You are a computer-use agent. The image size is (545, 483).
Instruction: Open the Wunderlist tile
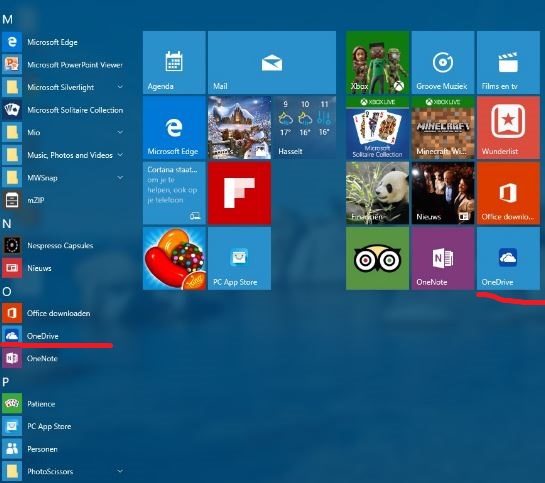(509, 128)
